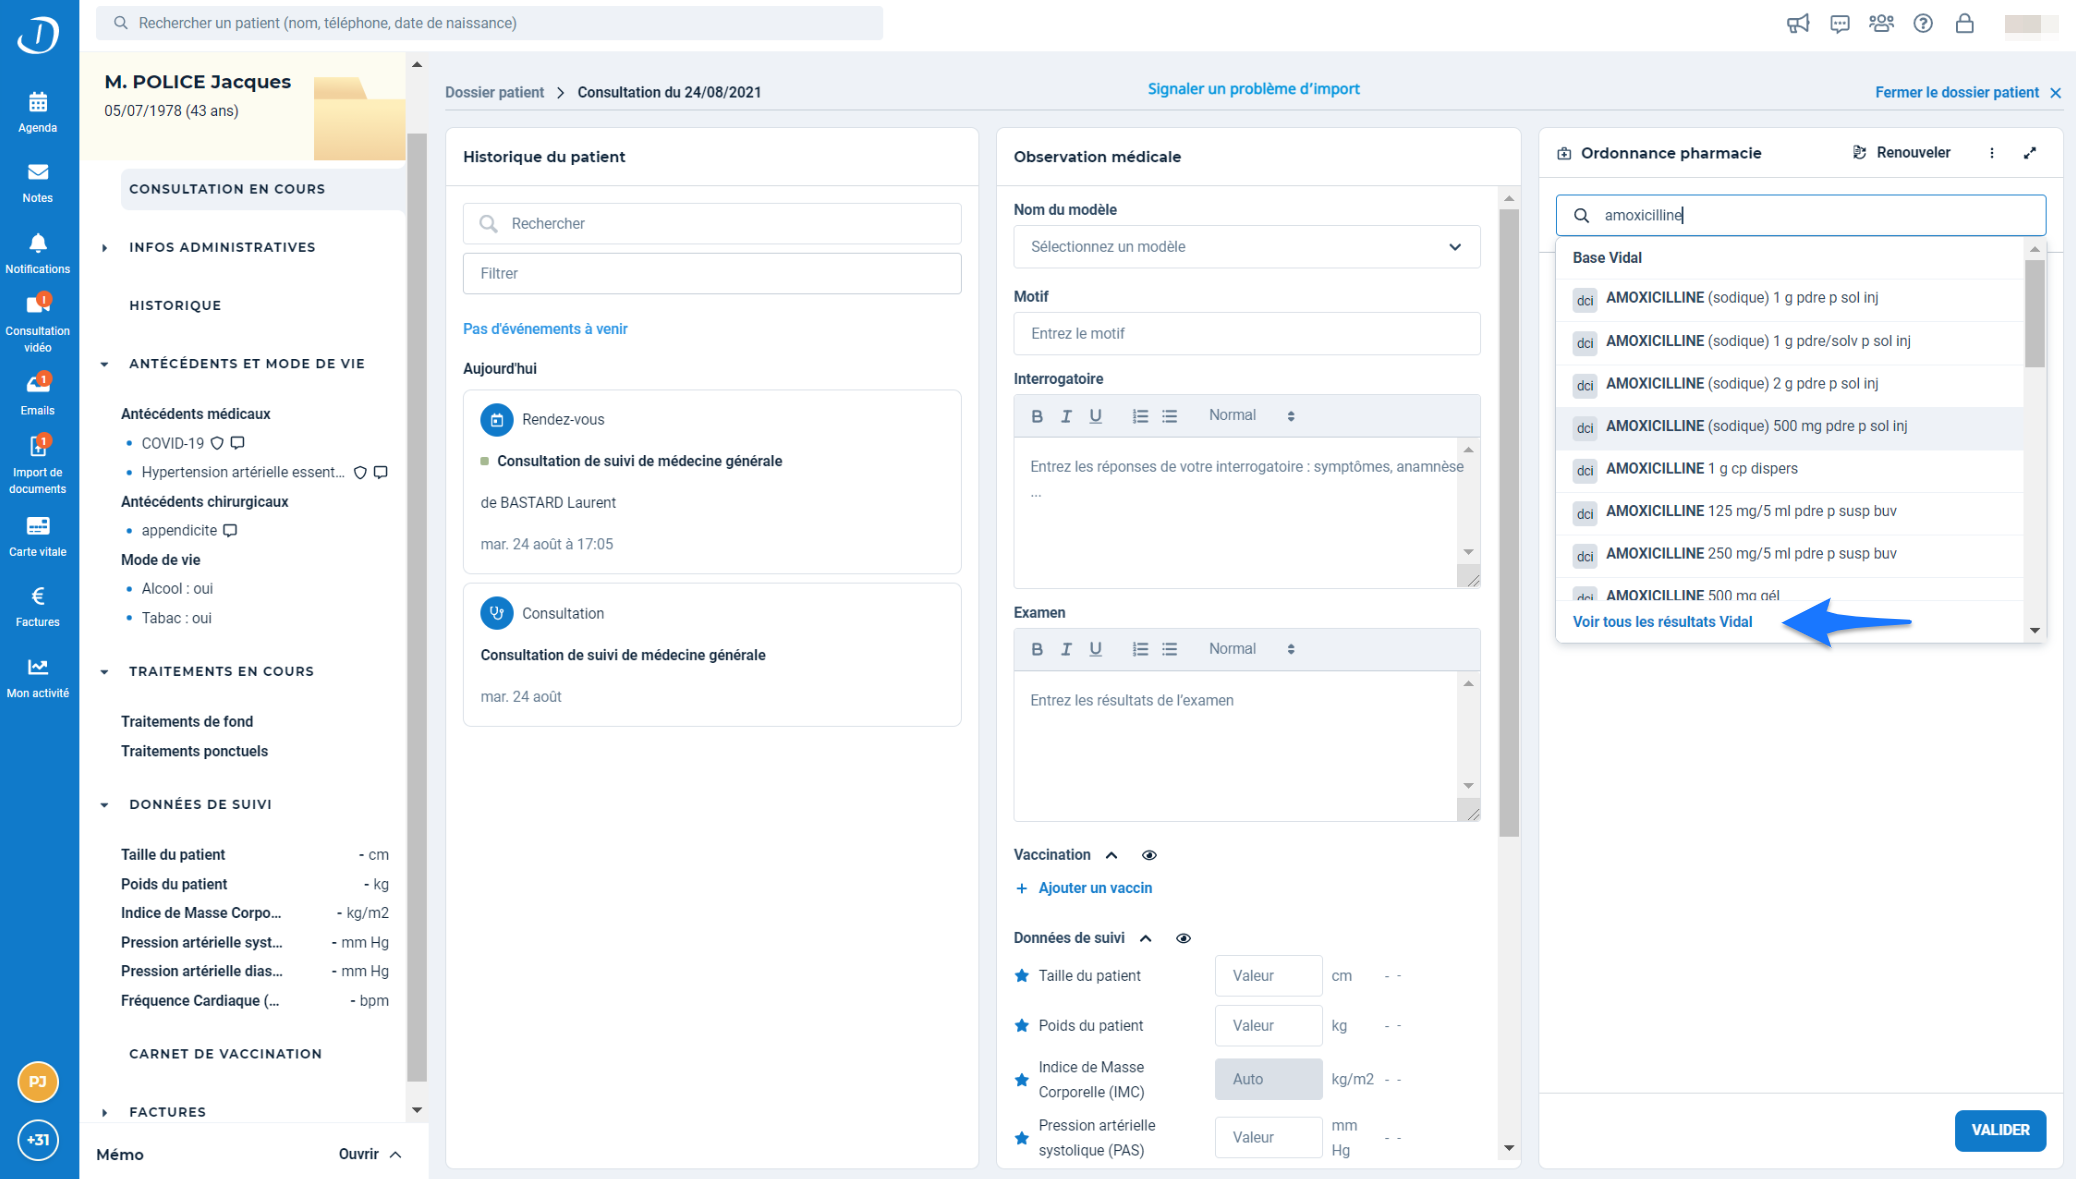Toggle star for Taille du patient
This screenshot has width=2076, height=1179.
(x=1021, y=976)
